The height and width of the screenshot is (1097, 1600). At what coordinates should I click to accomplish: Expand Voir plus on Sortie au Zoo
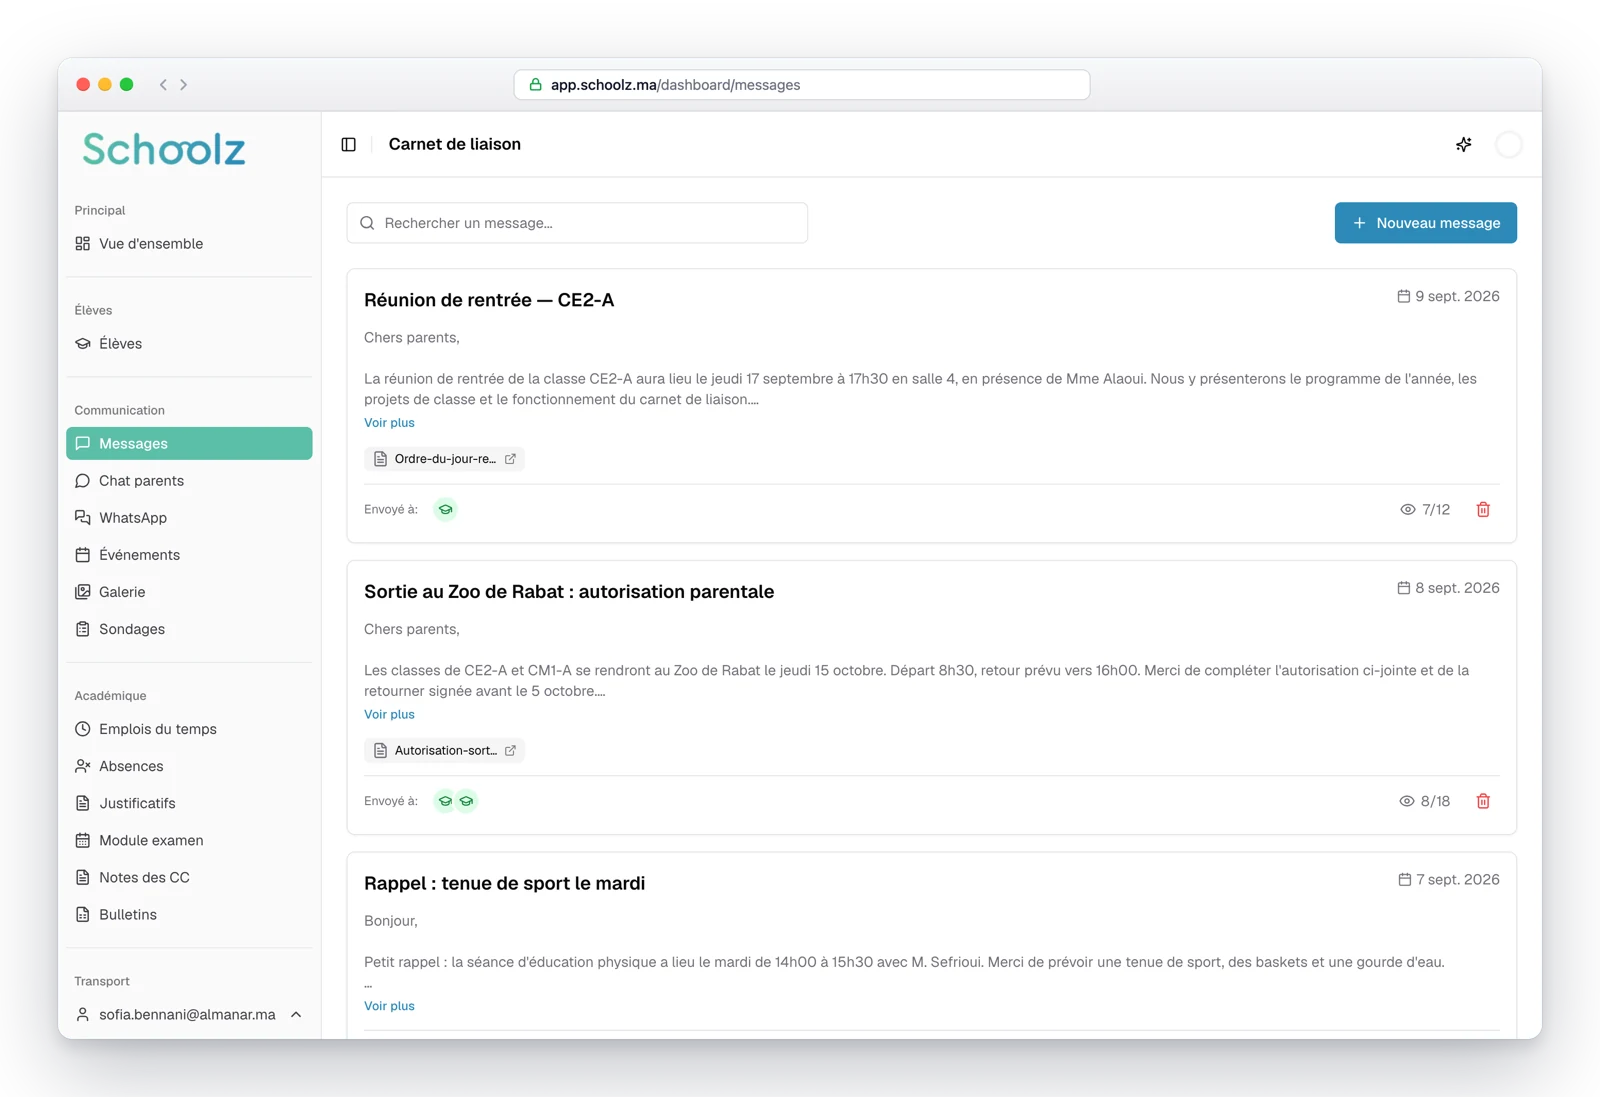click(389, 714)
